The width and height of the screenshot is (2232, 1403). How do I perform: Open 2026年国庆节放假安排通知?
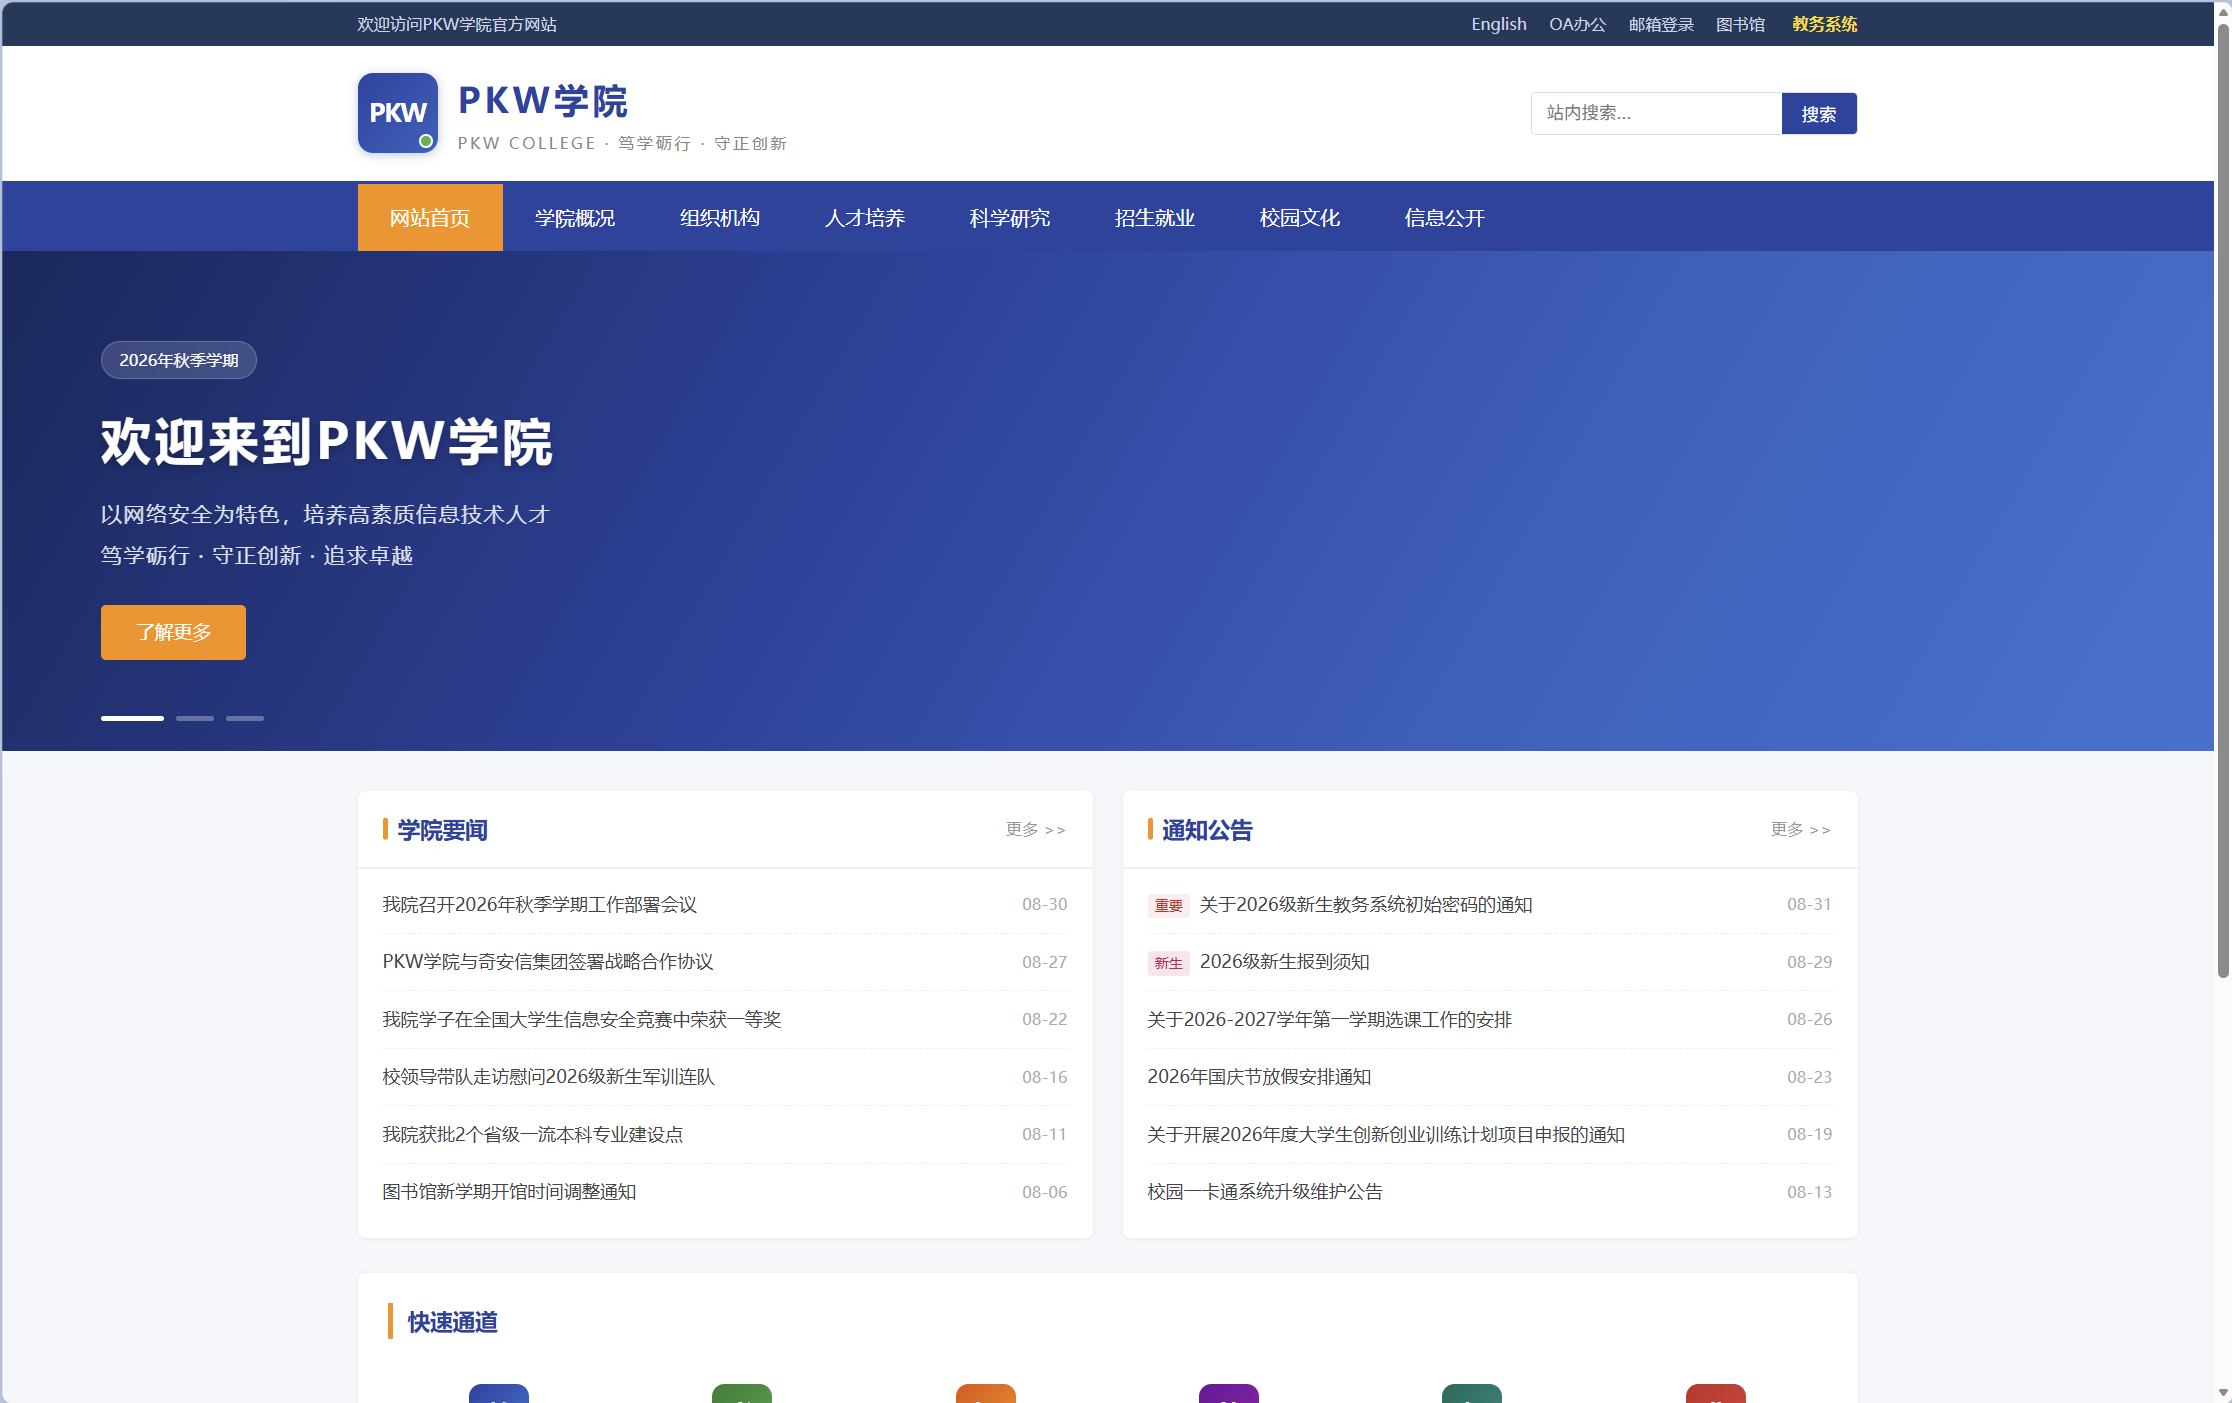[x=1260, y=1076]
